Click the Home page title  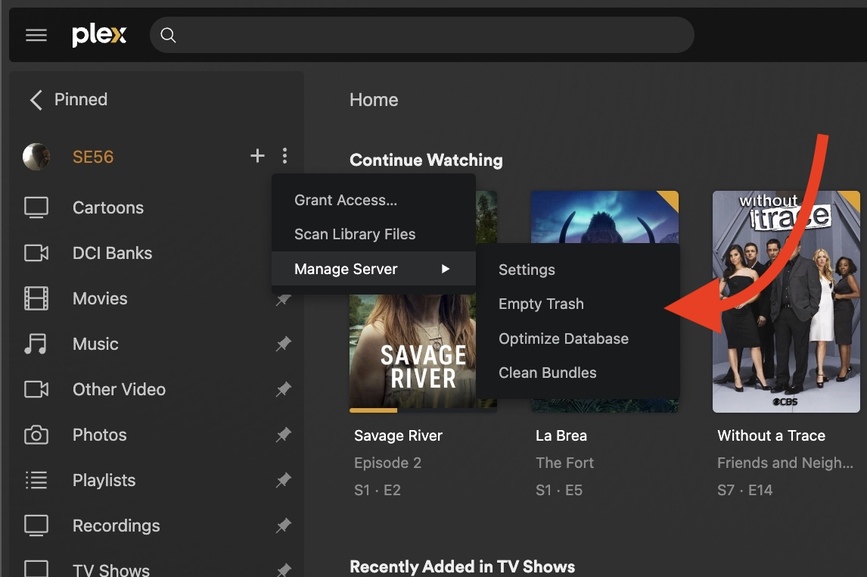pyautogui.click(x=374, y=100)
